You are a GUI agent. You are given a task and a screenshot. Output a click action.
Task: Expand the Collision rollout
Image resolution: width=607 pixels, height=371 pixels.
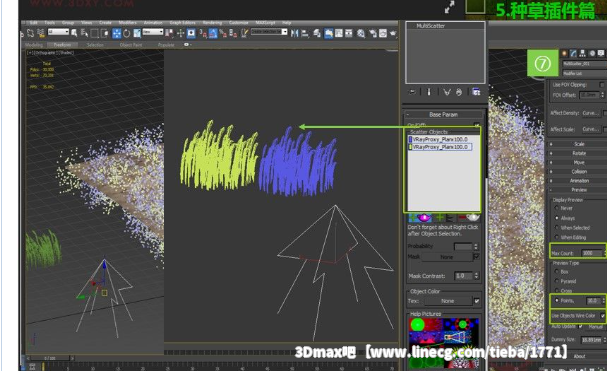click(x=578, y=172)
